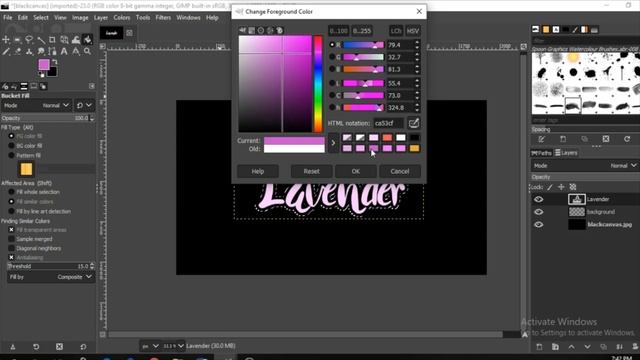Enable Diagonal neighbors checkbox
Image resolution: width=640 pixels, height=360 pixels.
tap(11, 248)
